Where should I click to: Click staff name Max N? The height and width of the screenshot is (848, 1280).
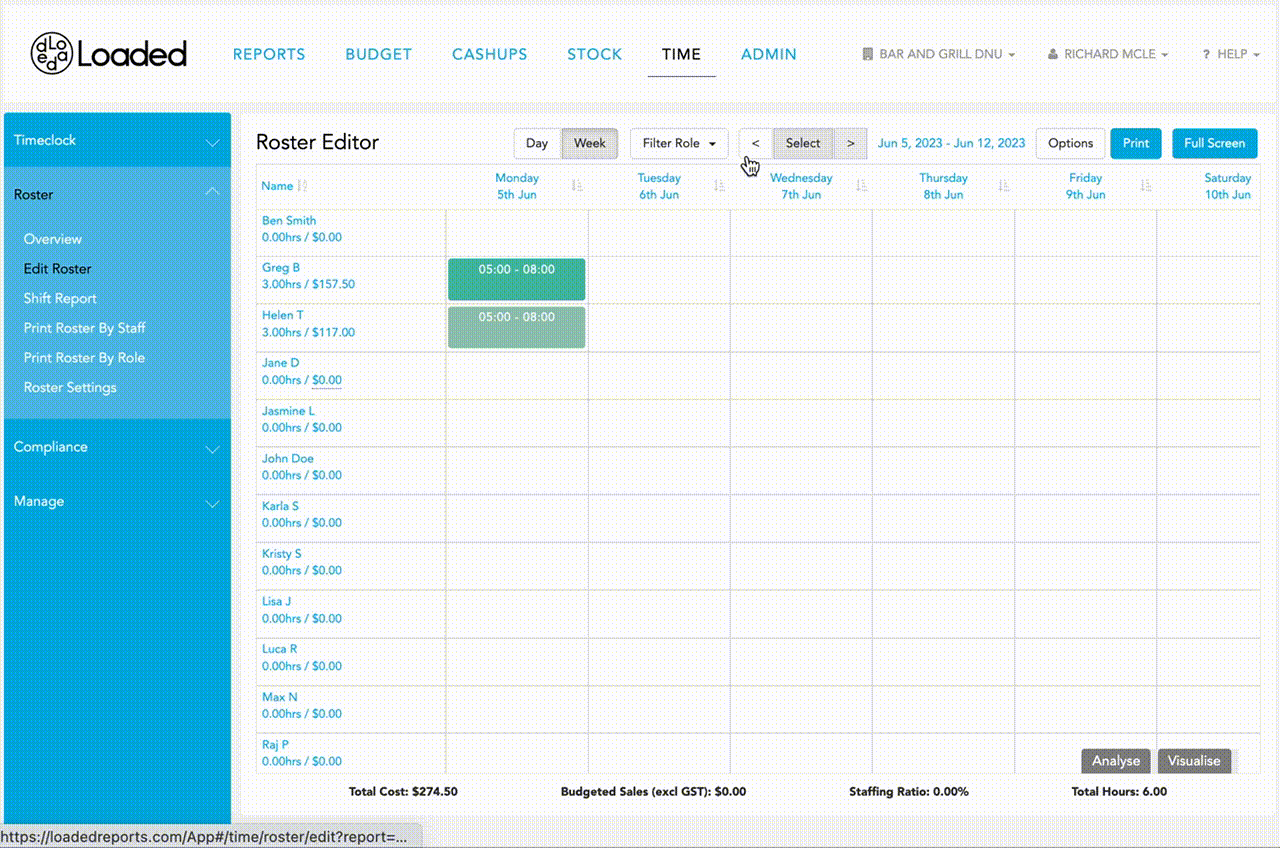pos(280,697)
